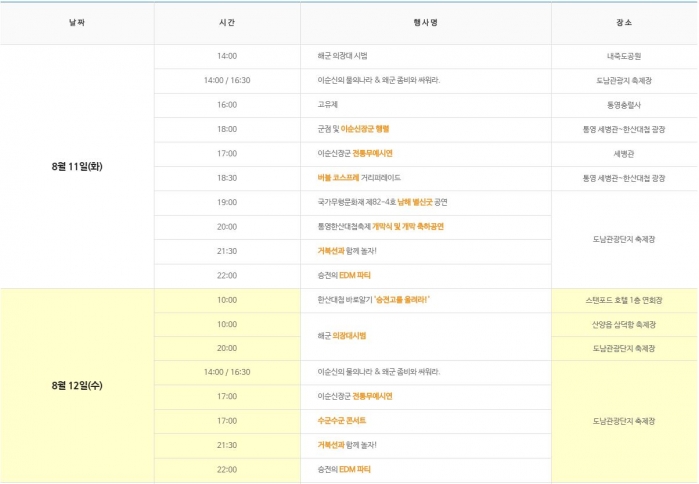Click the 장소 column header
Image resolution: width=699 pixels, height=484 pixels.
tap(624, 24)
